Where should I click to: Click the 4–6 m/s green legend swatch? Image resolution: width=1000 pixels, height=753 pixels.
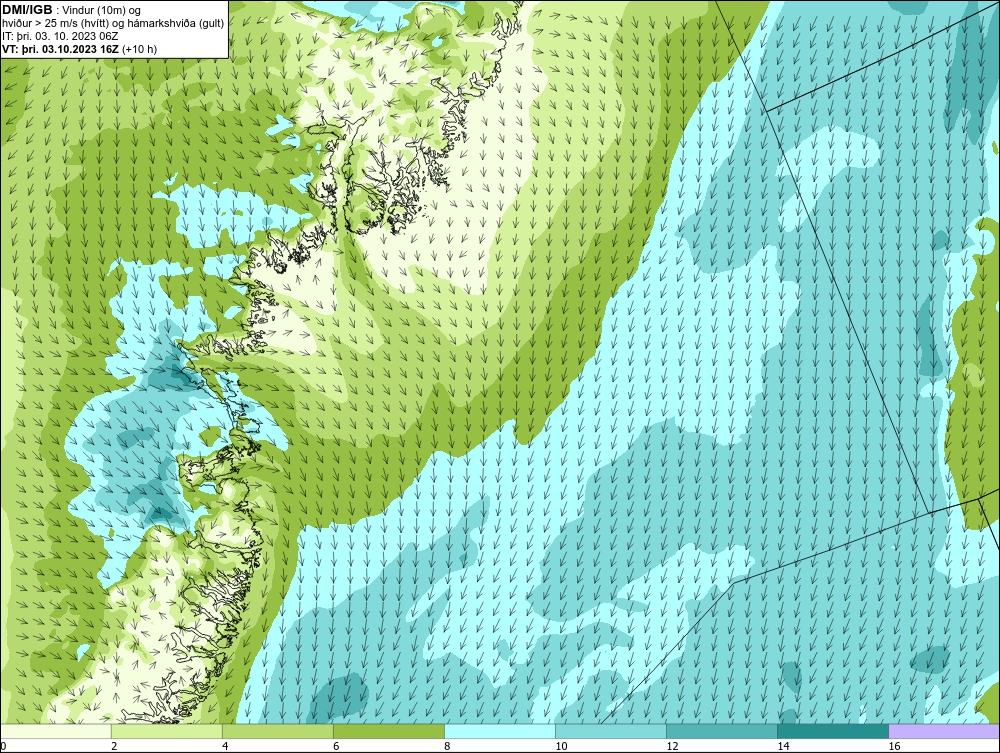[277, 731]
